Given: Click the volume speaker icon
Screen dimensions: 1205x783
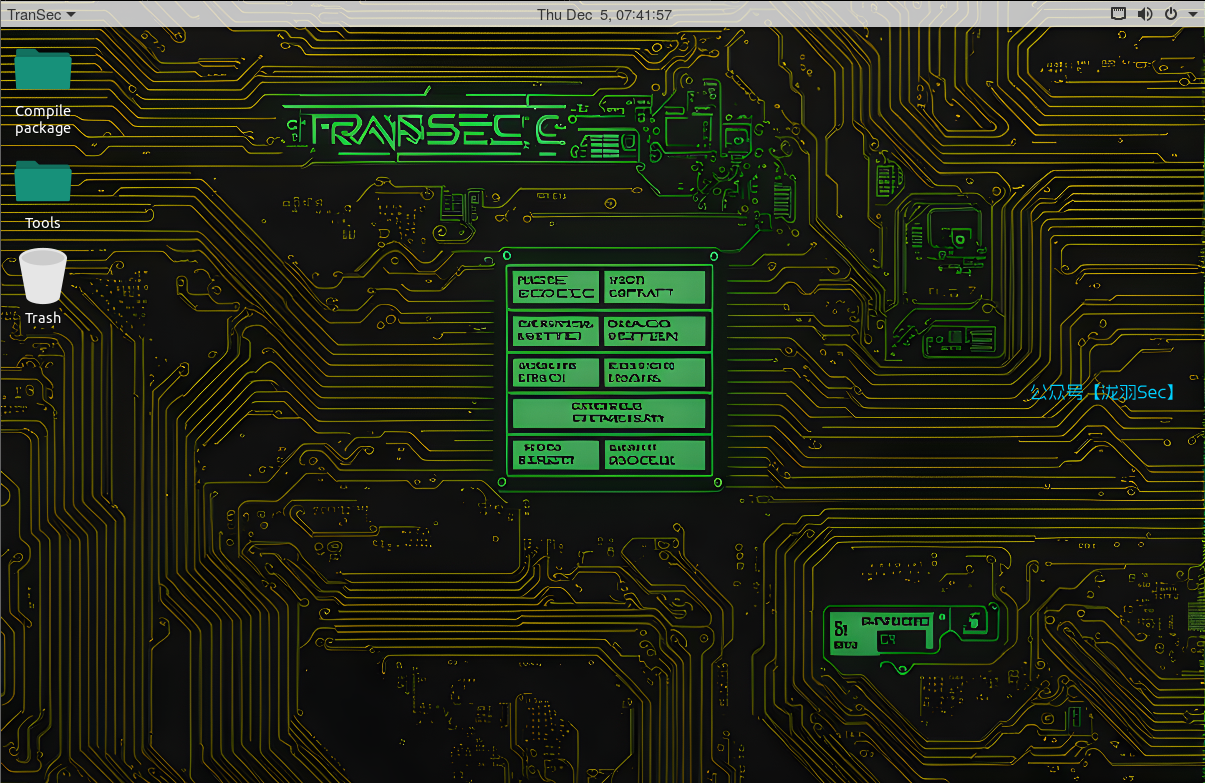Looking at the screenshot, I should click(1145, 14).
